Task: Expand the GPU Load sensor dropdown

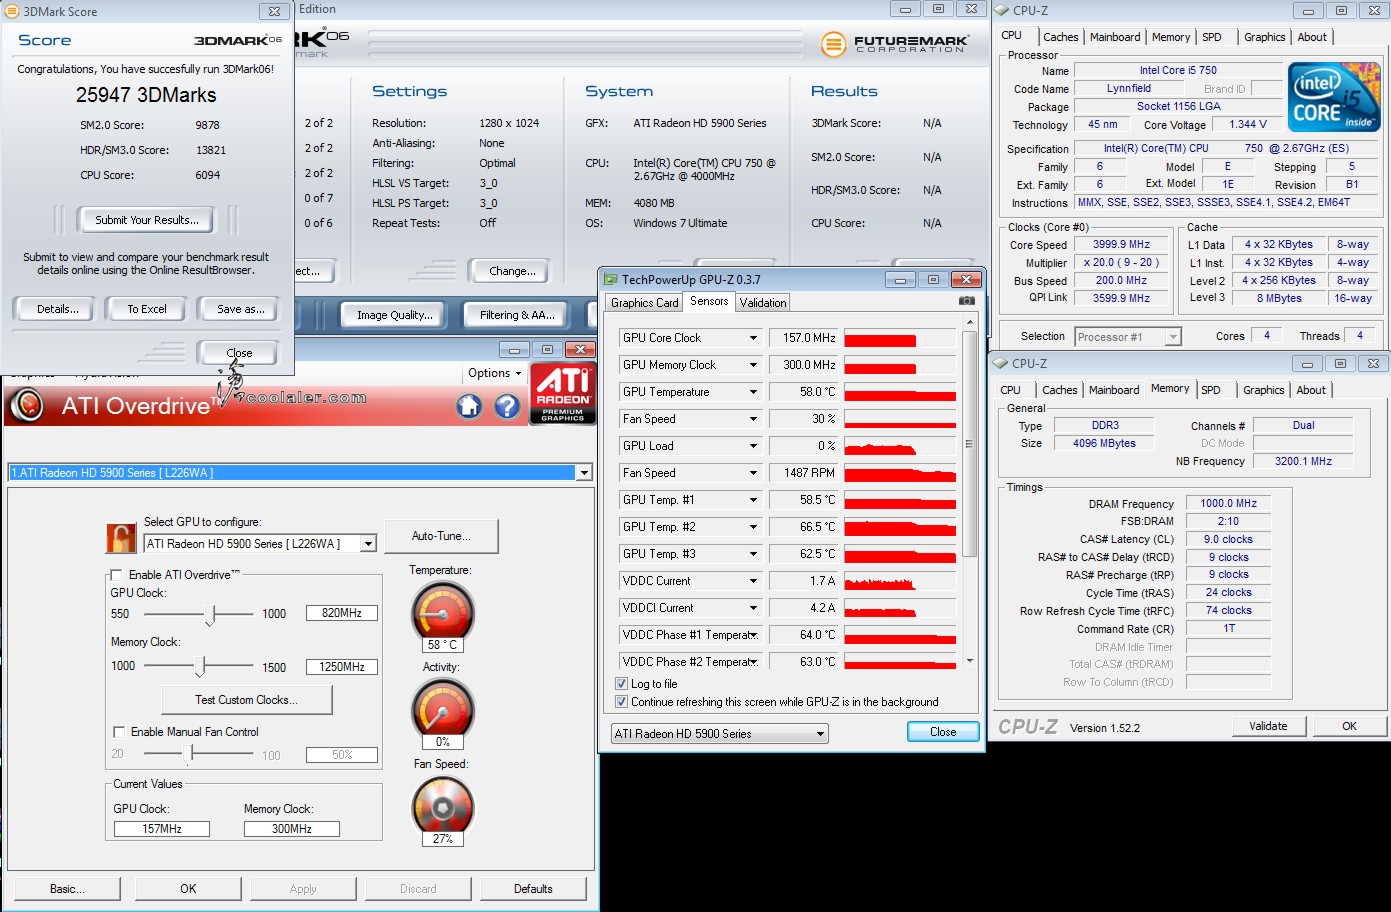Action: click(x=753, y=446)
